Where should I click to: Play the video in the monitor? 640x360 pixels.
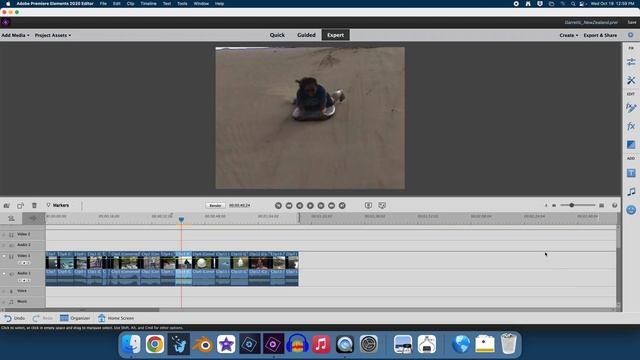[x=310, y=205]
